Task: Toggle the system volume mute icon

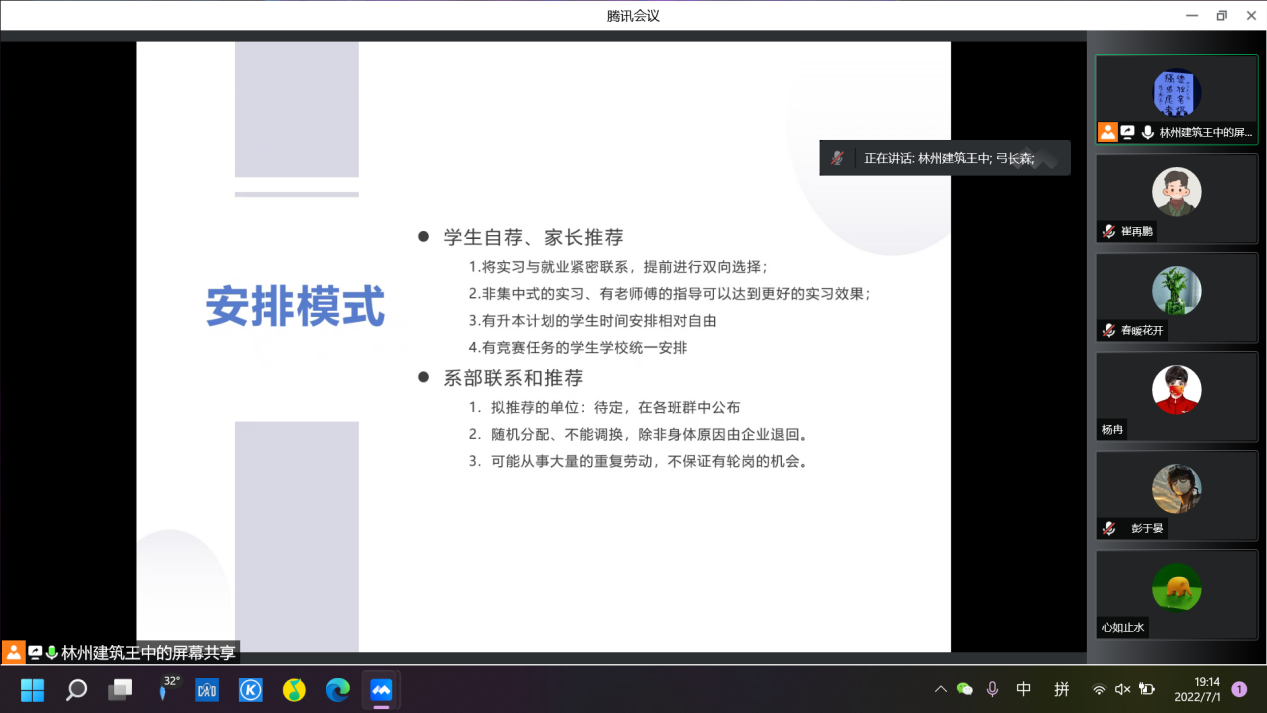Action: click(x=1122, y=689)
